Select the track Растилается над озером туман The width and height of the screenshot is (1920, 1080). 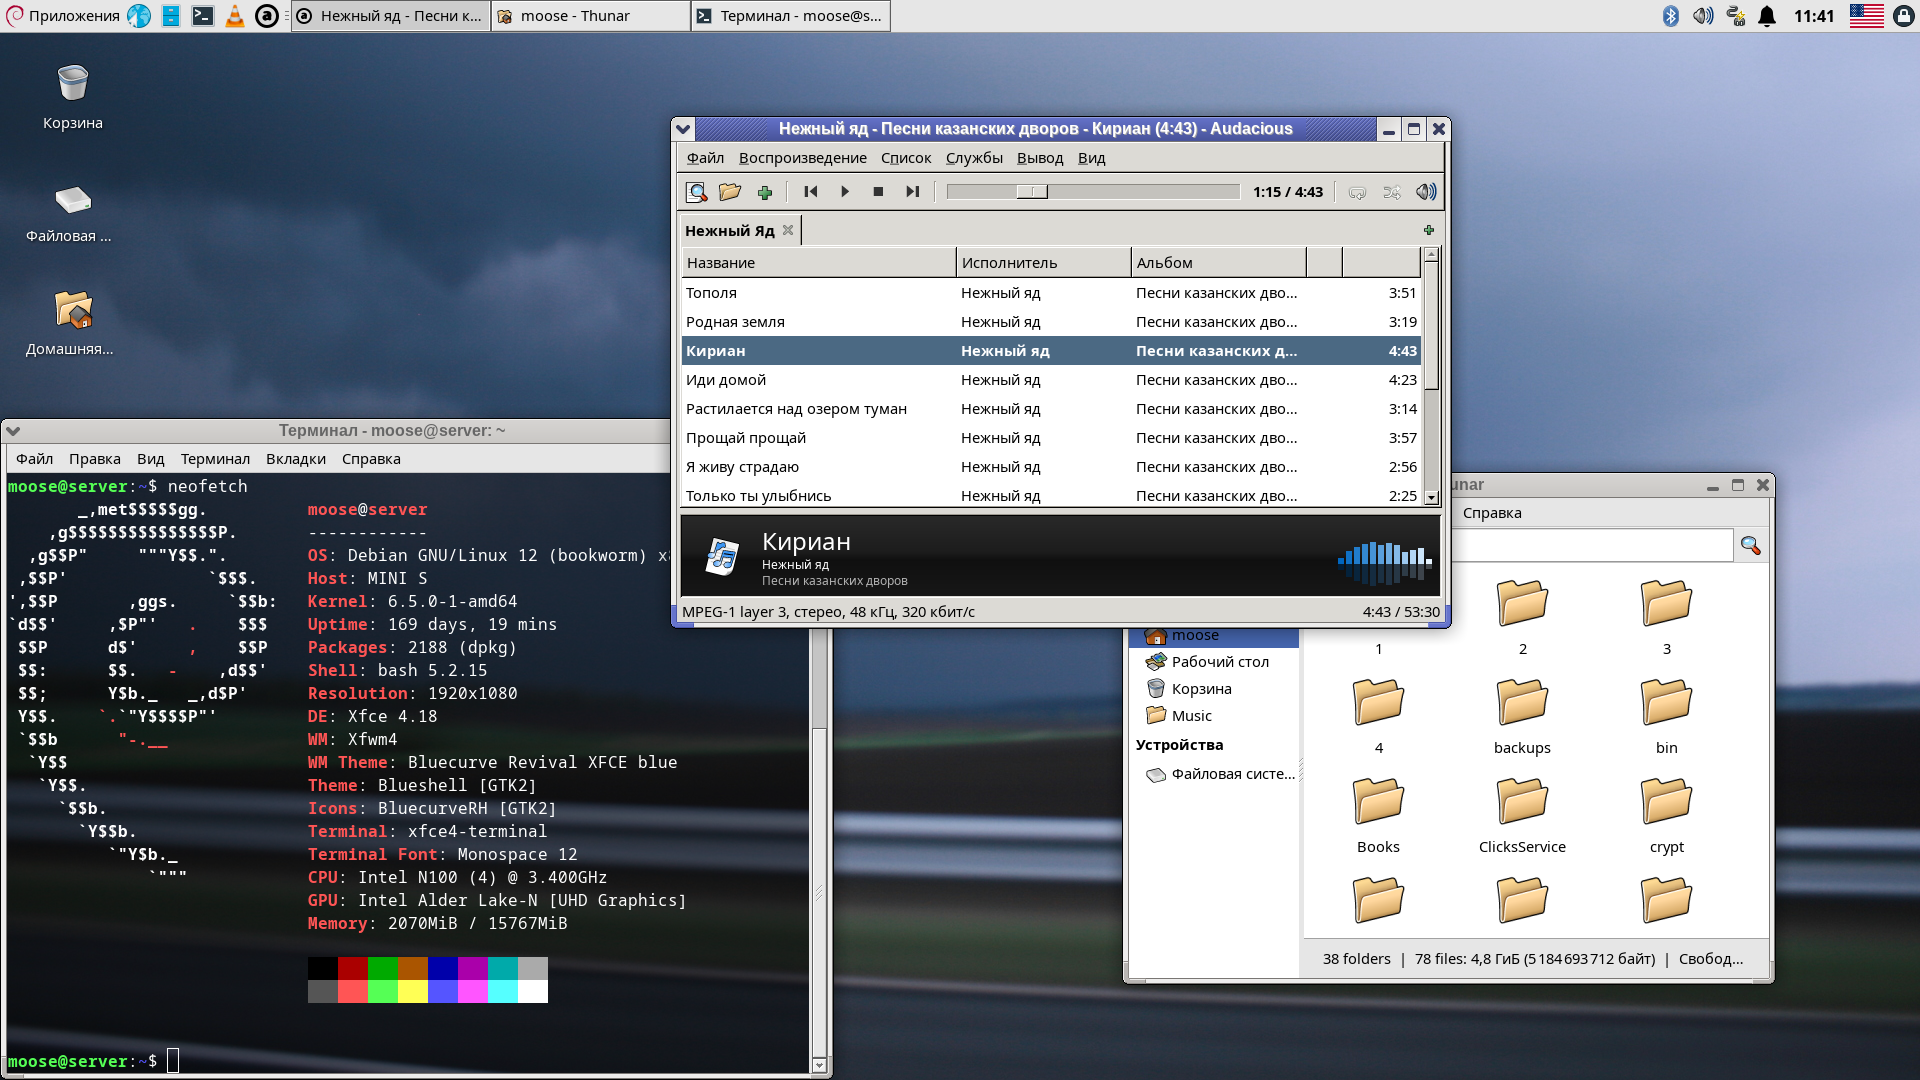1050,409
